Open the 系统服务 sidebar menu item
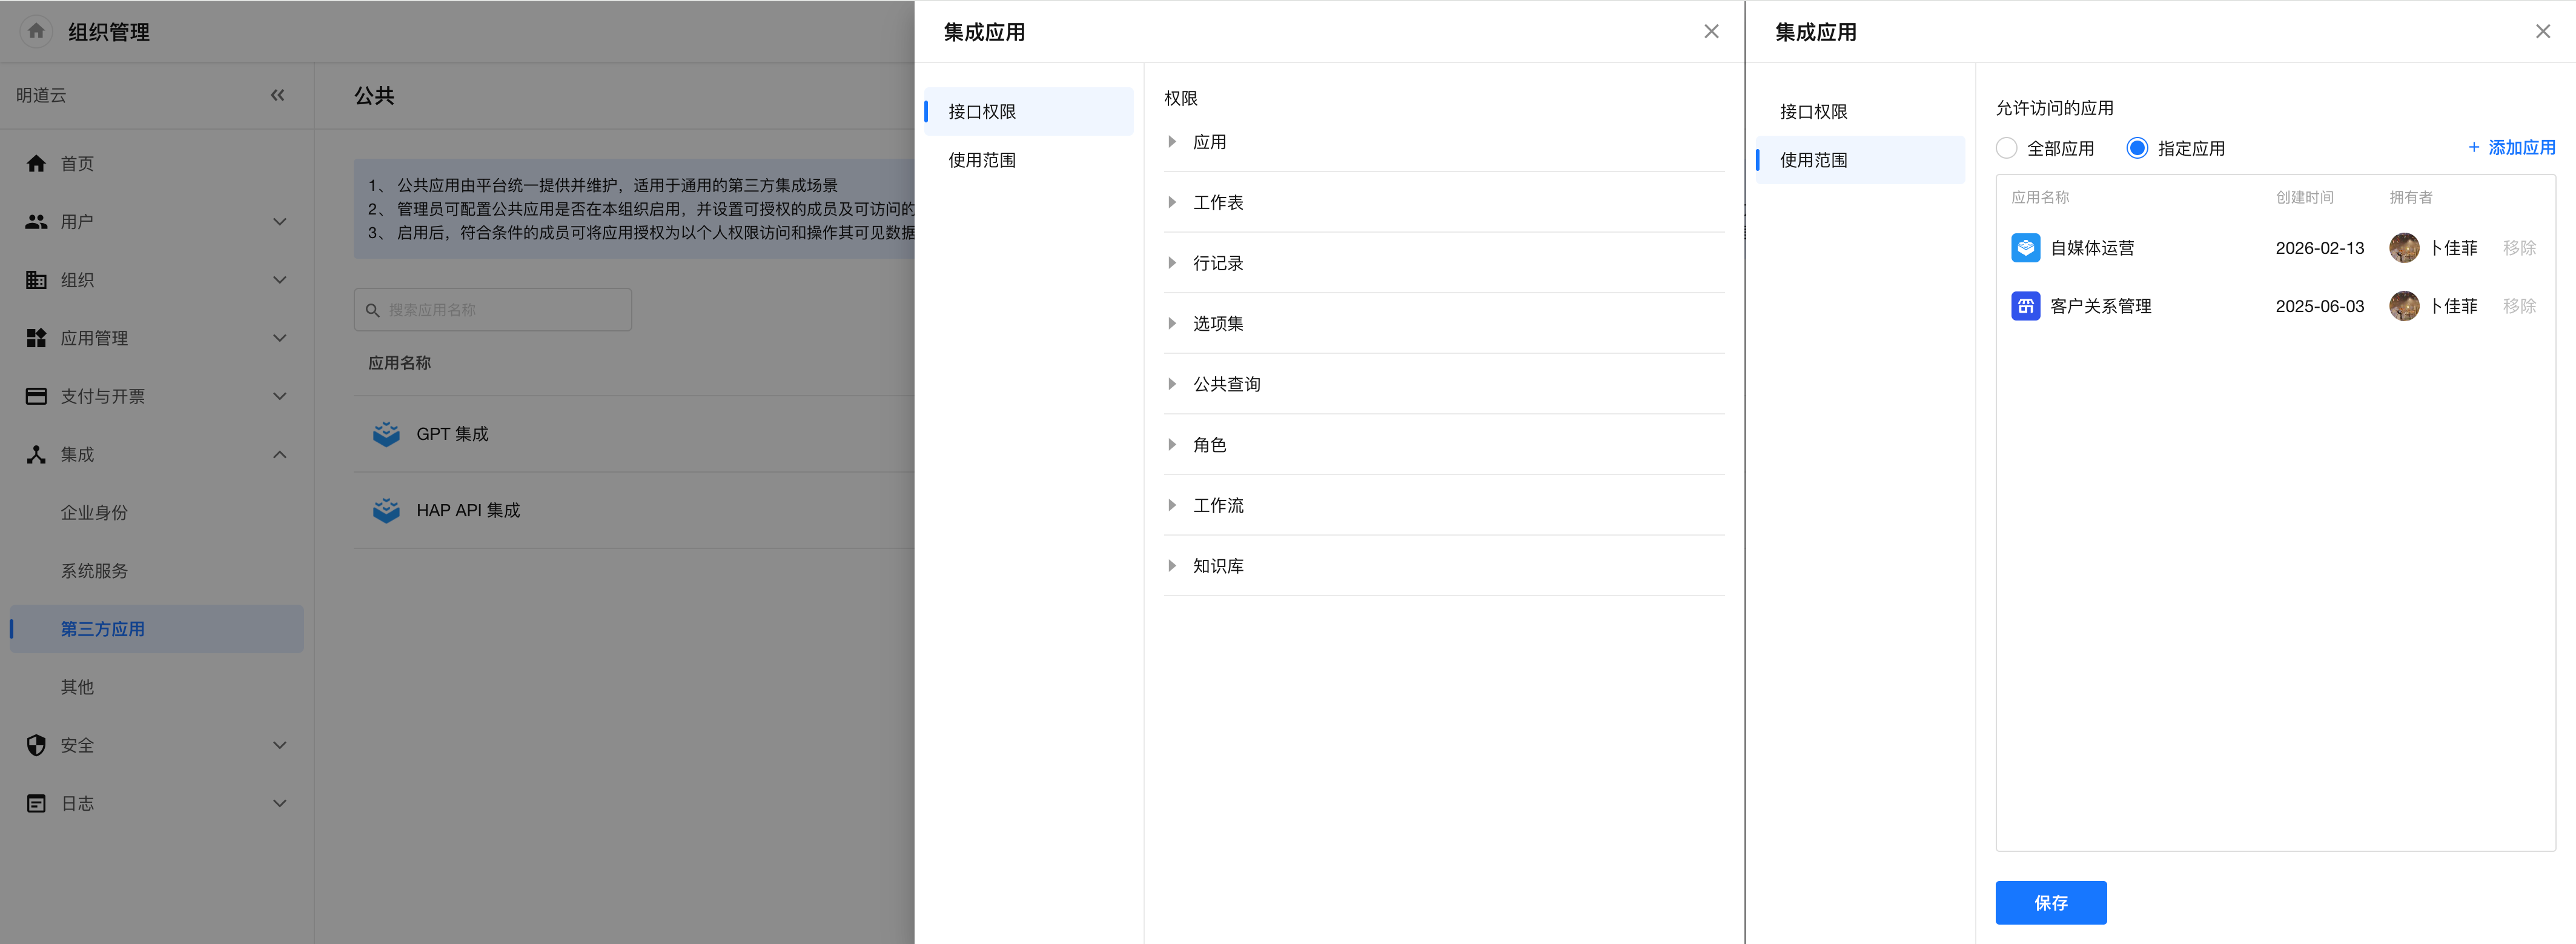2576x944 pixels. click(x=94, y=571)
